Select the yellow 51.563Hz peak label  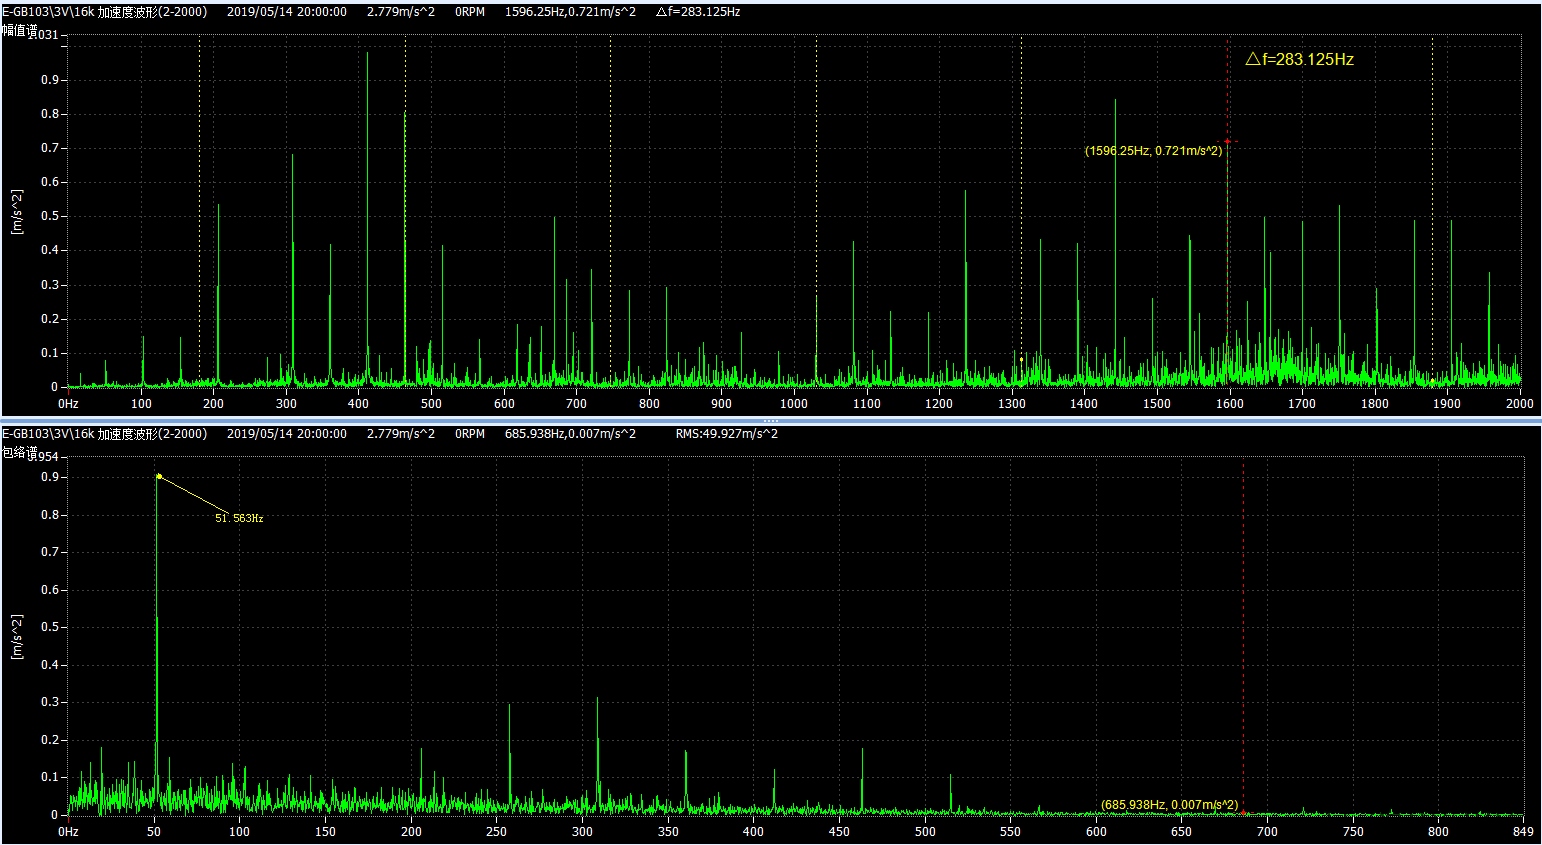pyautogui.click(x=239, y=518)
